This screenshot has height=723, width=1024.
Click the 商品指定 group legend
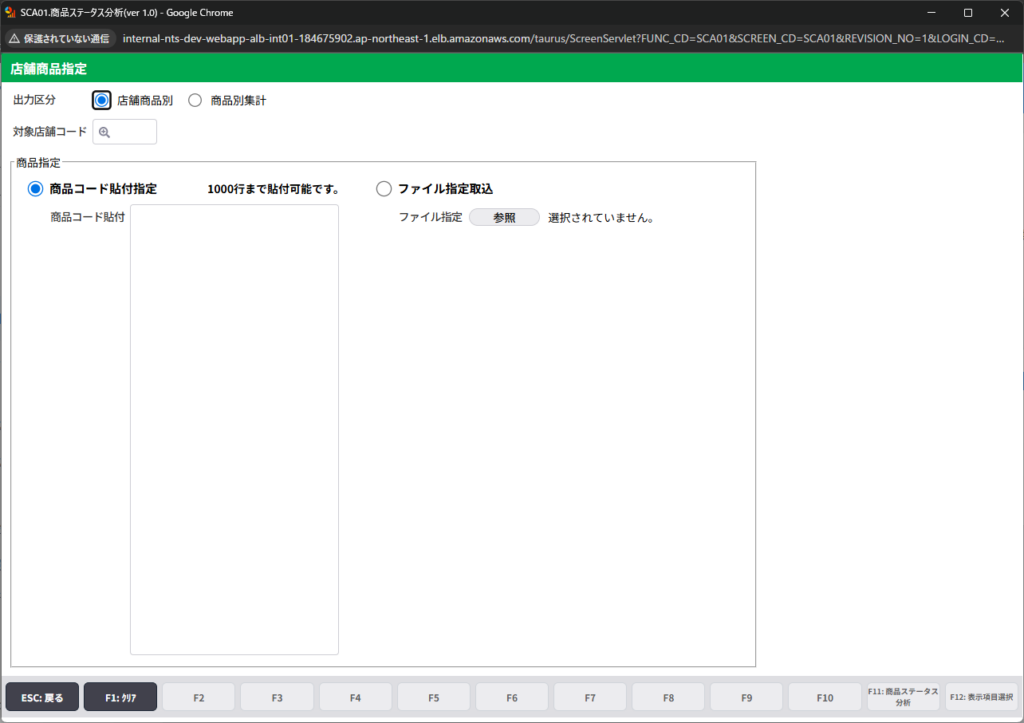pyautogui.click(x=38, y=163)
